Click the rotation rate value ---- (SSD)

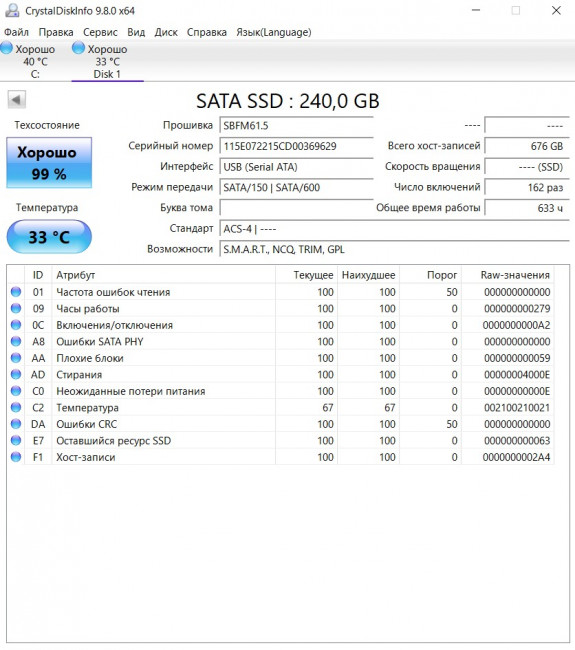pyautogui.click(x=527, y=167)
